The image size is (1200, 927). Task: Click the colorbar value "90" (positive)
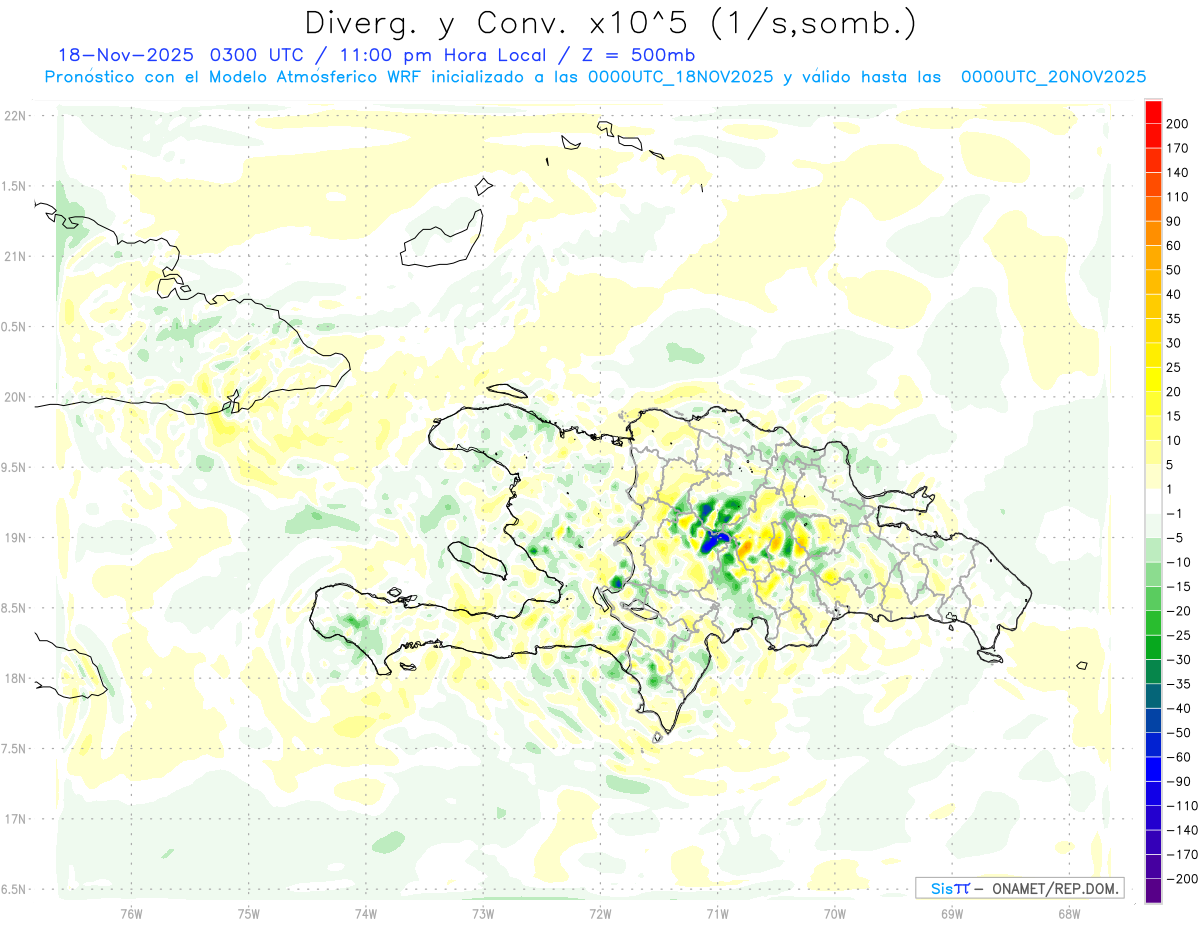[x=1174, y=221]
